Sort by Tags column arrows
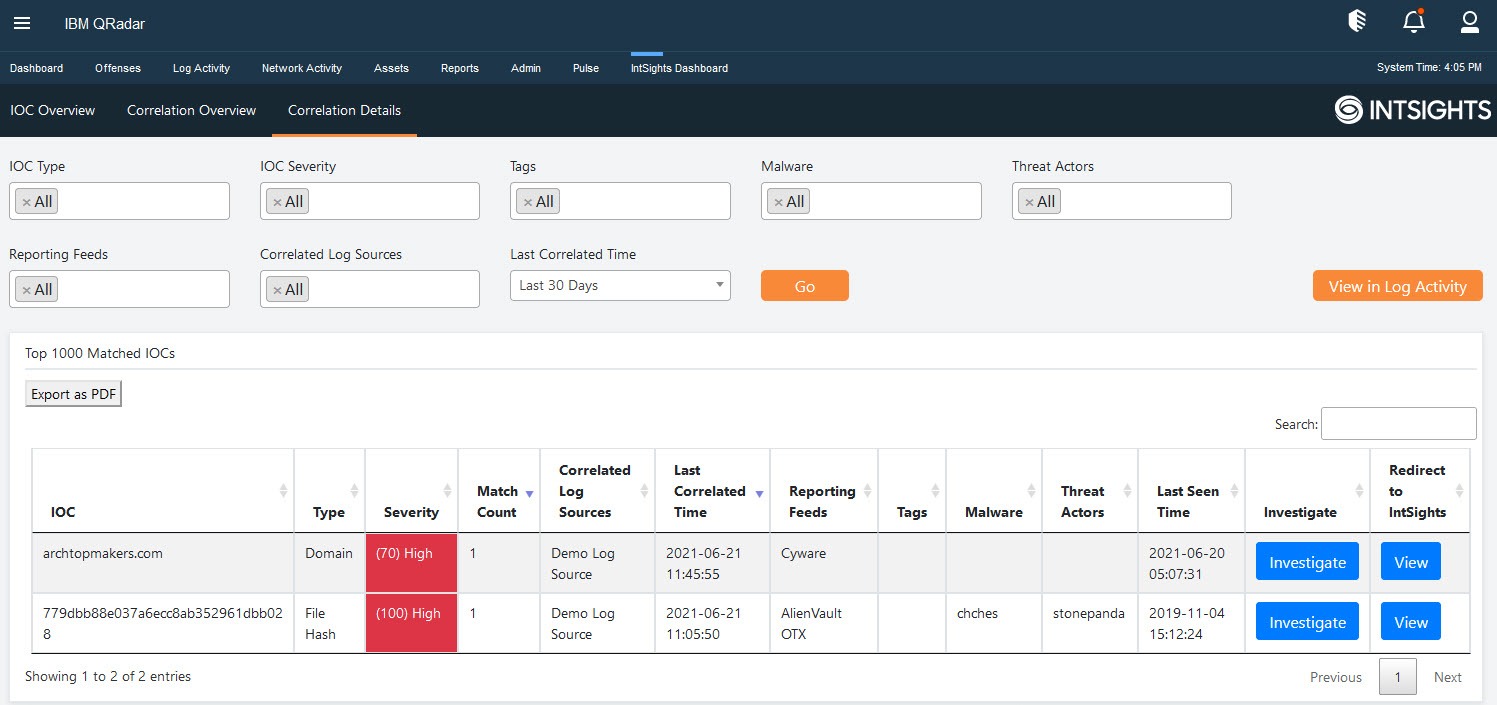This screenshot has width=1497, height=705. point(934,491)
